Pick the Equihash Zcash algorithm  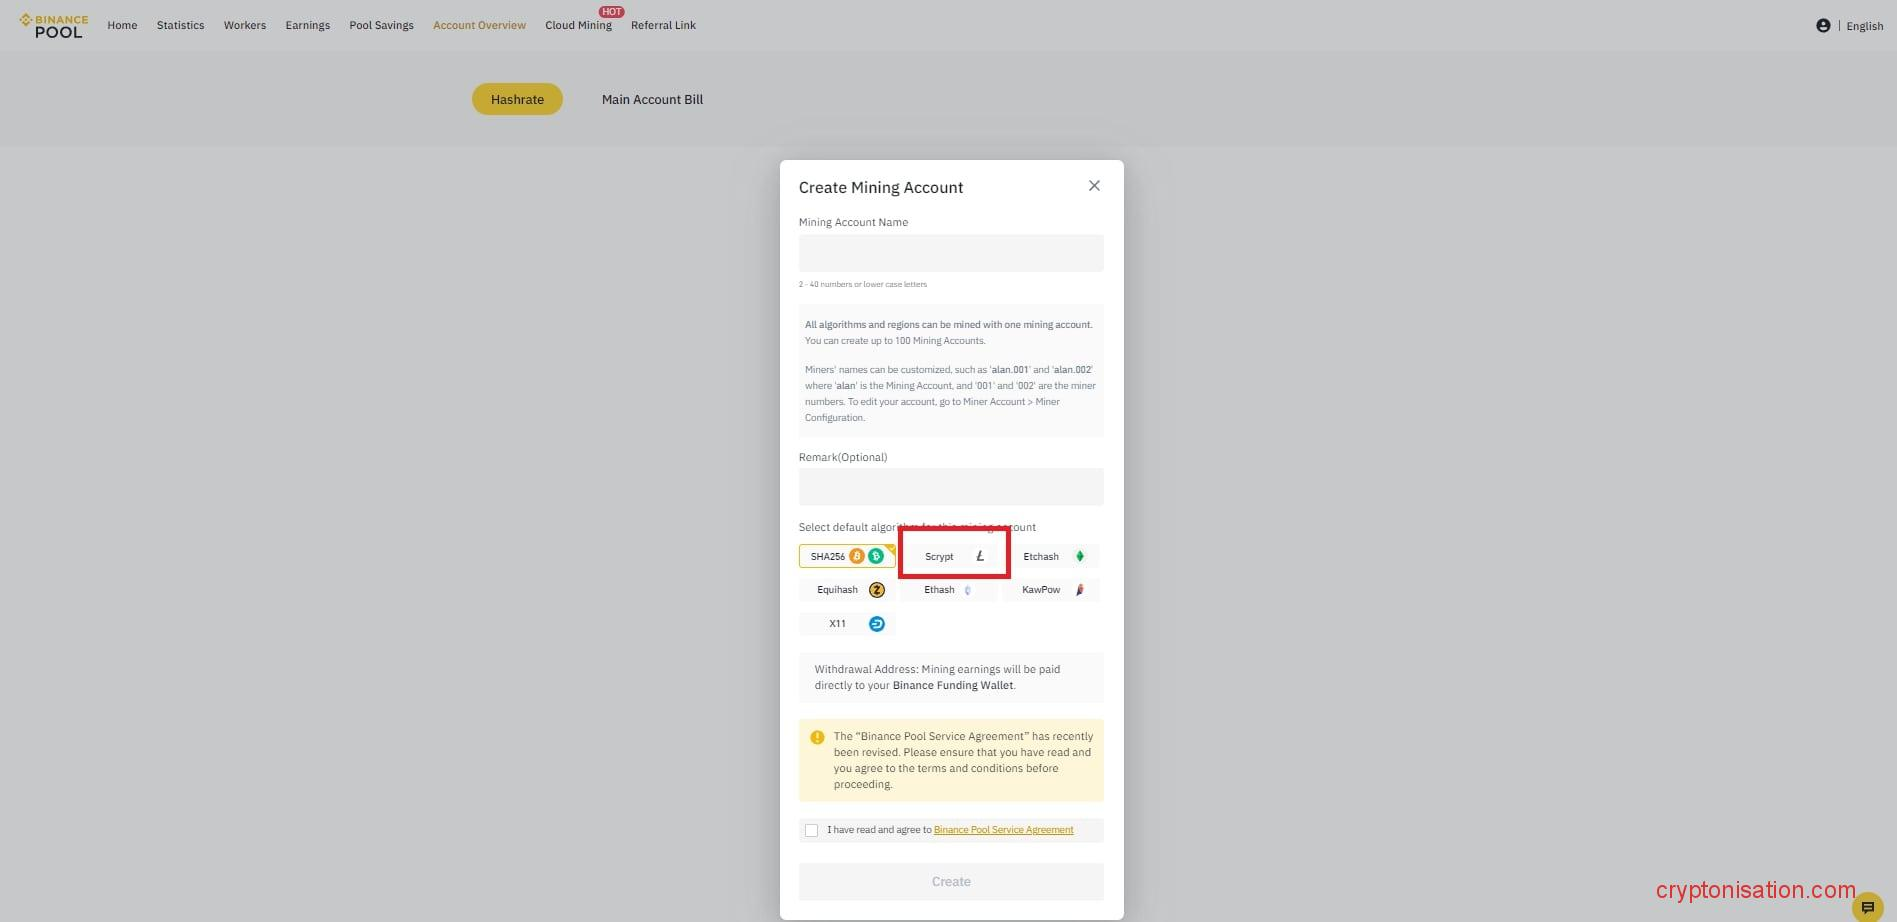[848, 590]
